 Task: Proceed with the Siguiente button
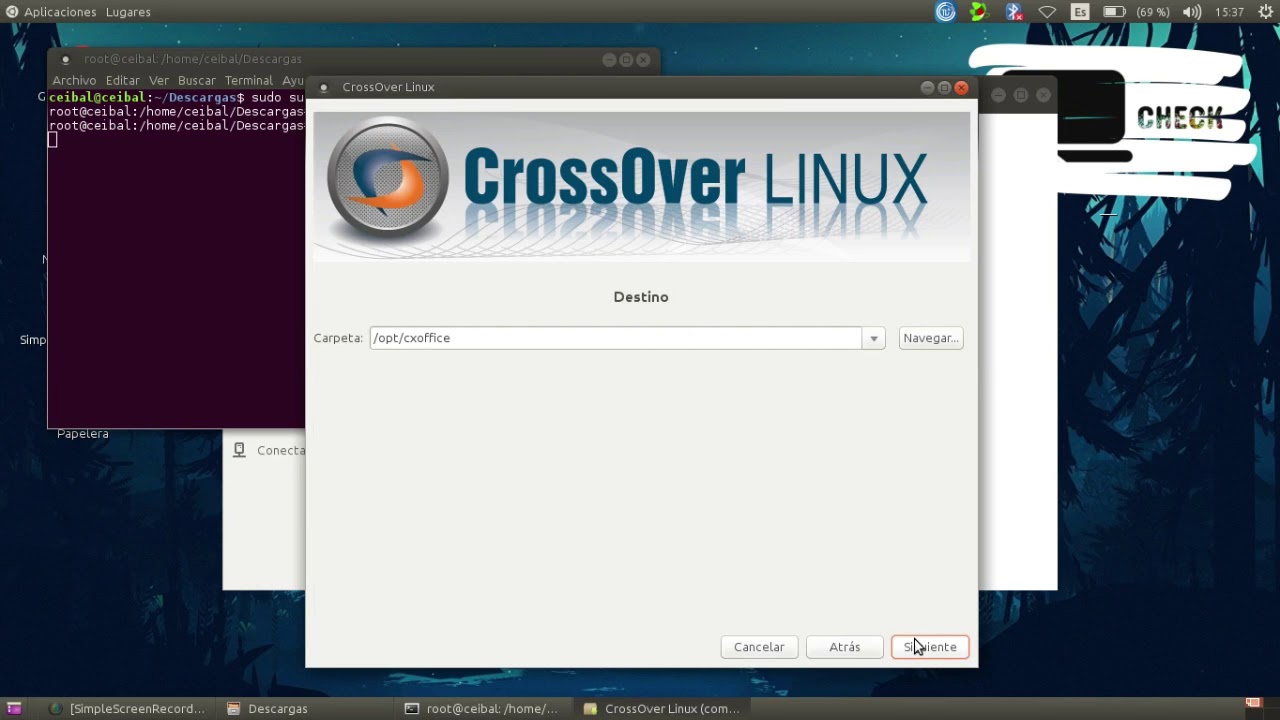[x=930, y=647]
